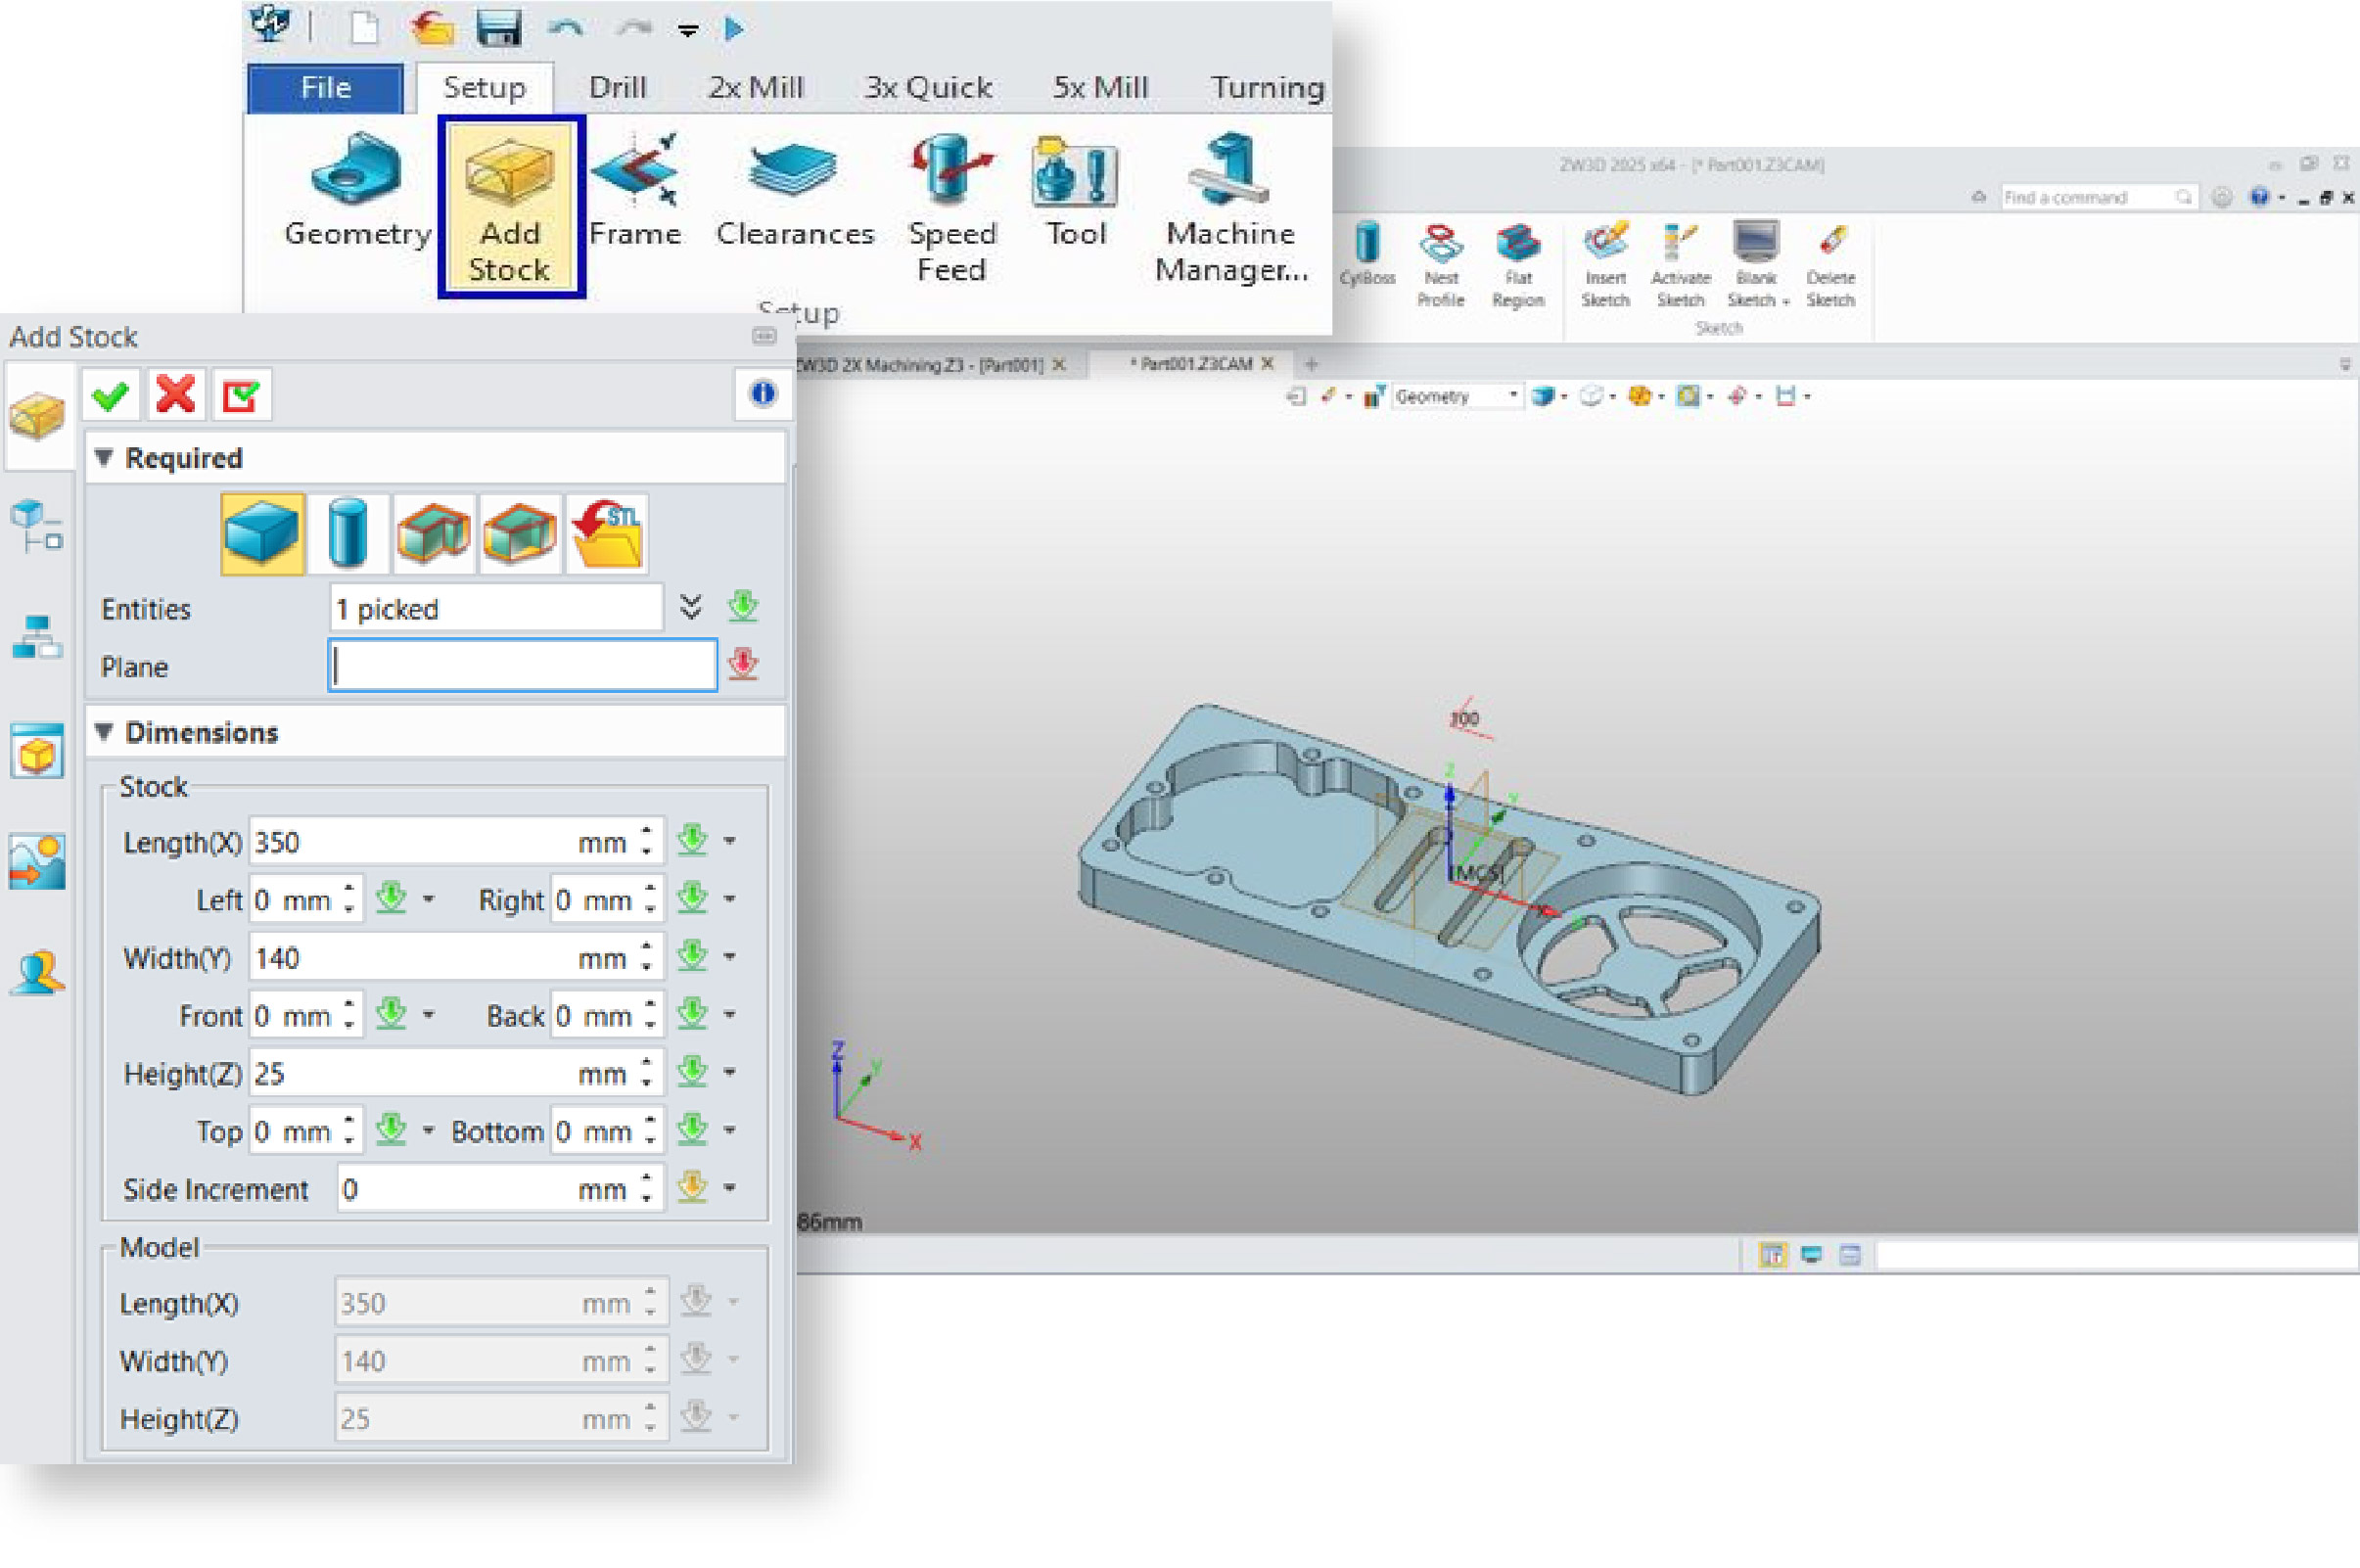Viewport: 2360px width, 1568px height.
Task: Collapse the Dimensions section
Action: pos(104,732)
